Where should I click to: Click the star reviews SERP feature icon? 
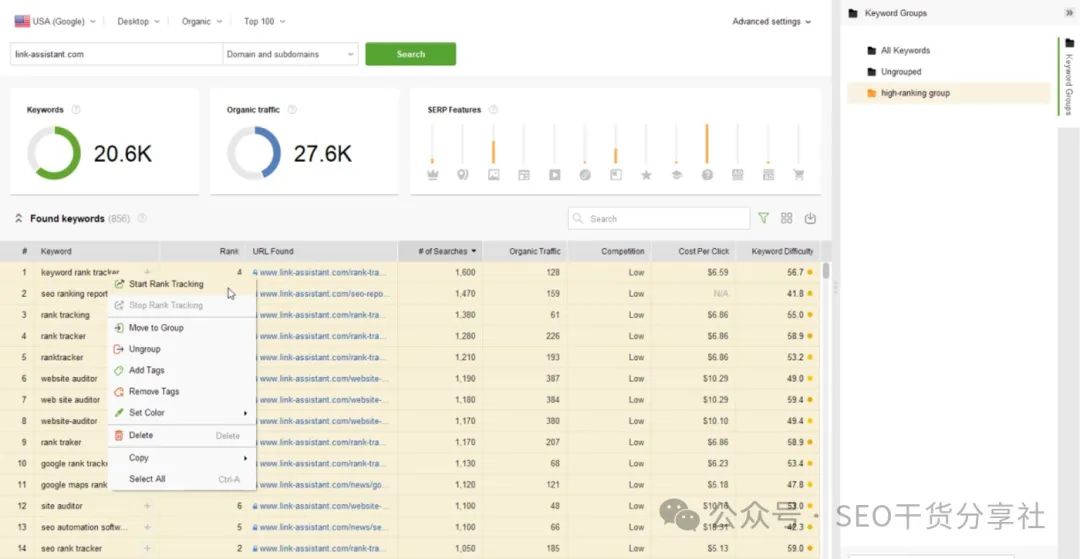click(x=646, y=175)
